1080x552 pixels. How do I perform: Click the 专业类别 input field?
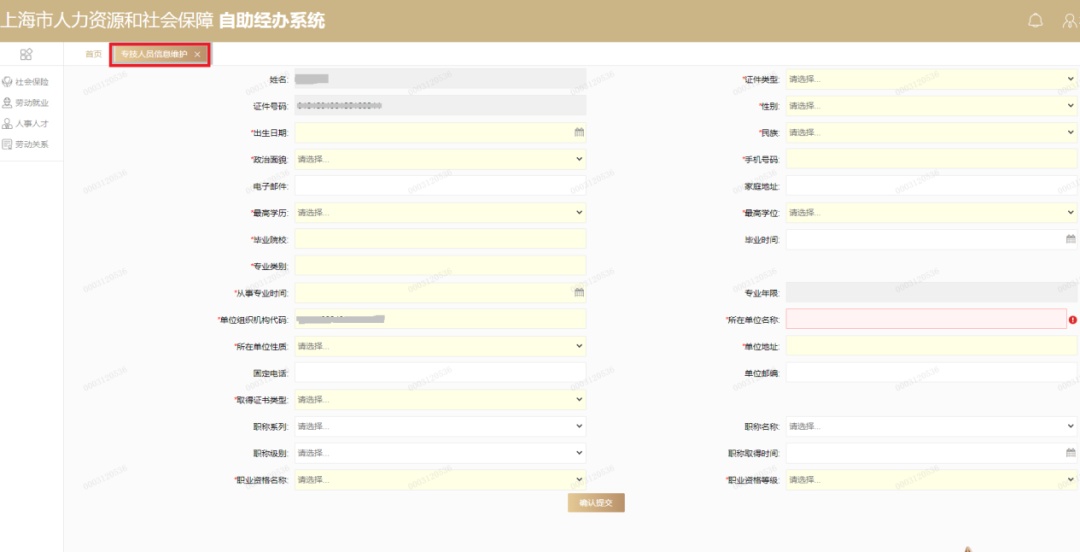click(x=440, y=266)
